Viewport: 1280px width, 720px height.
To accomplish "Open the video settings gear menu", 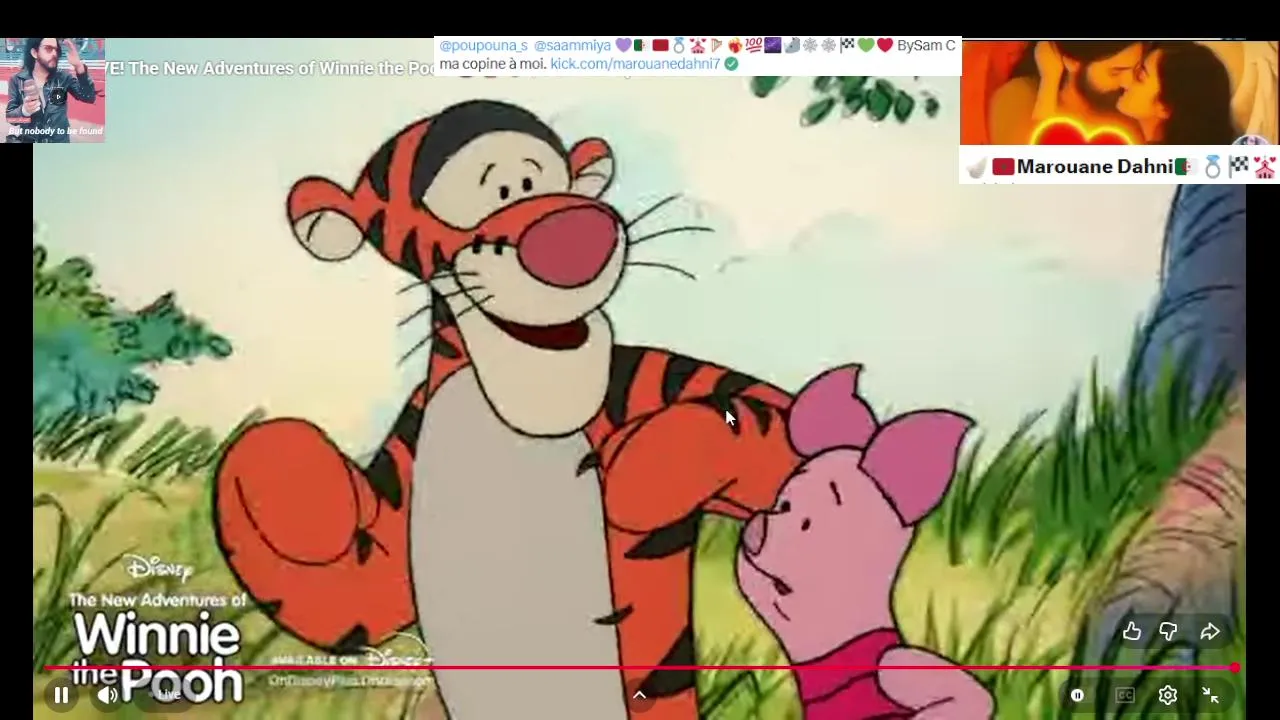I will click(x=1168, y=695).
